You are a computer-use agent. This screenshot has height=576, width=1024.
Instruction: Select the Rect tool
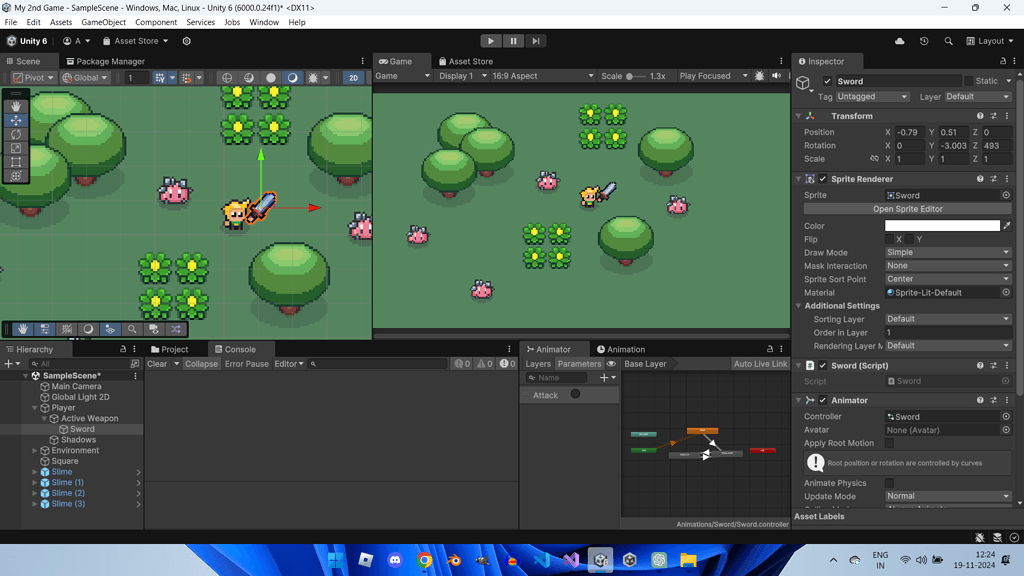[x=16, y=162]
